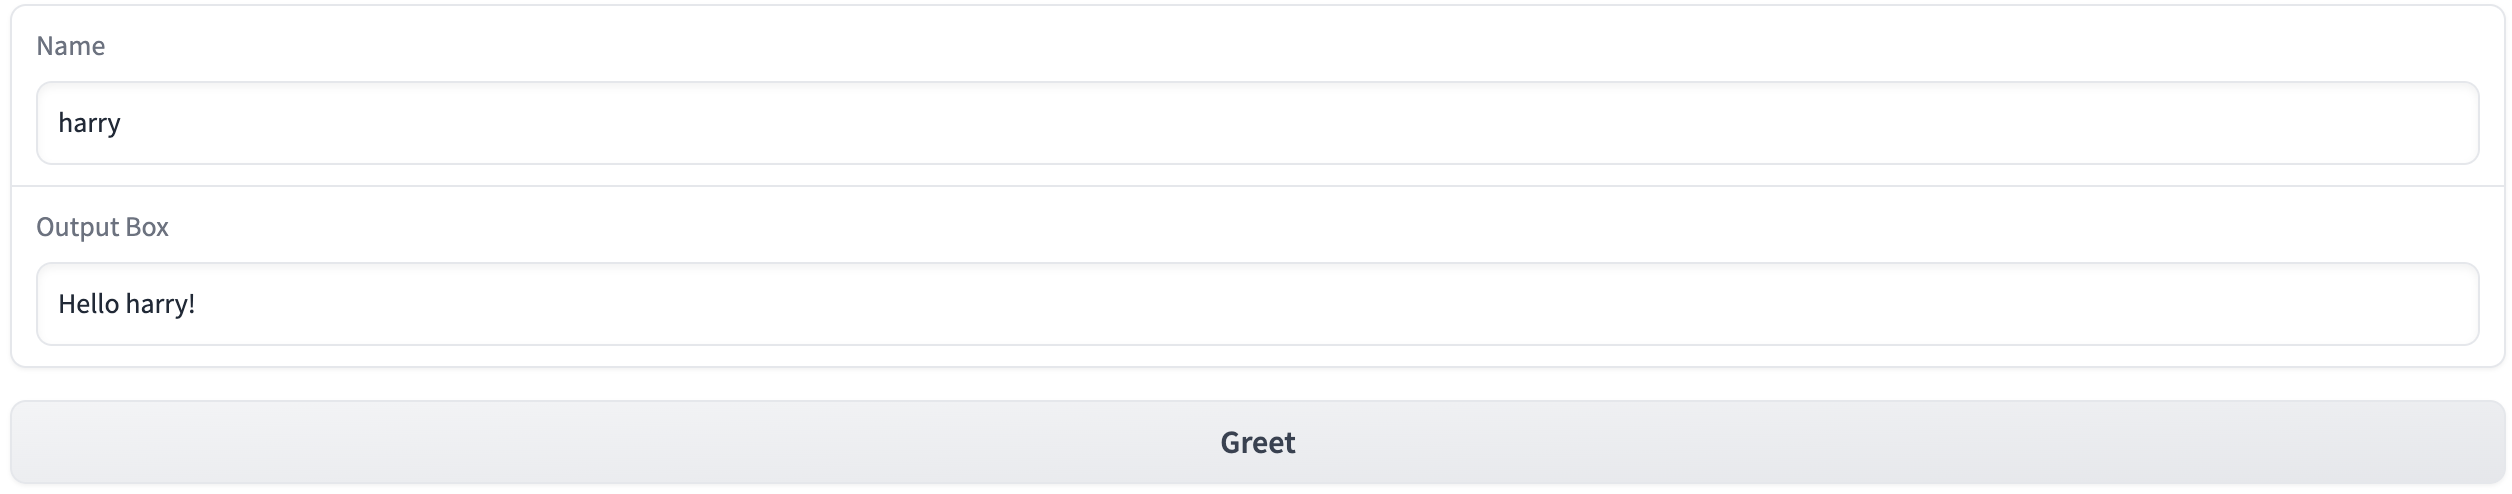Screen dimensions: 2512x494
Task: Select the textbox containing harry
Action: (1256, 123)
